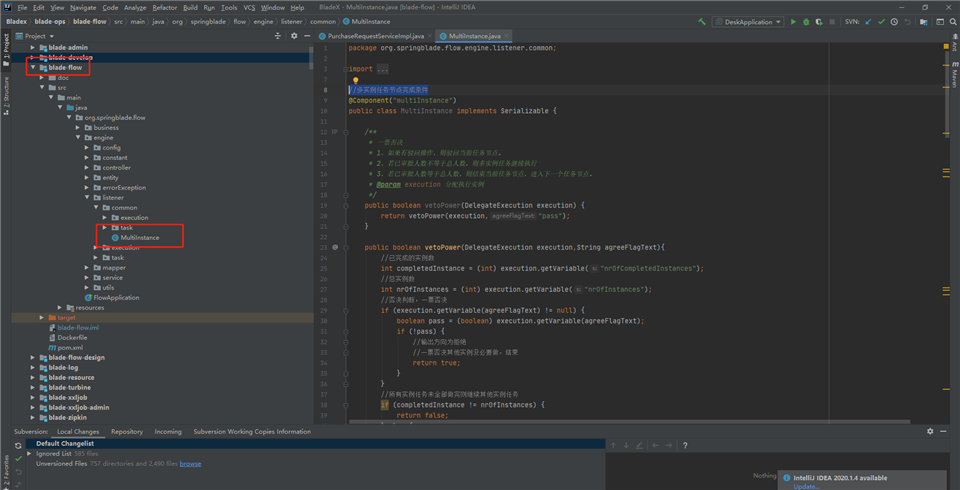Open the Navigate menu

[83, 7]
